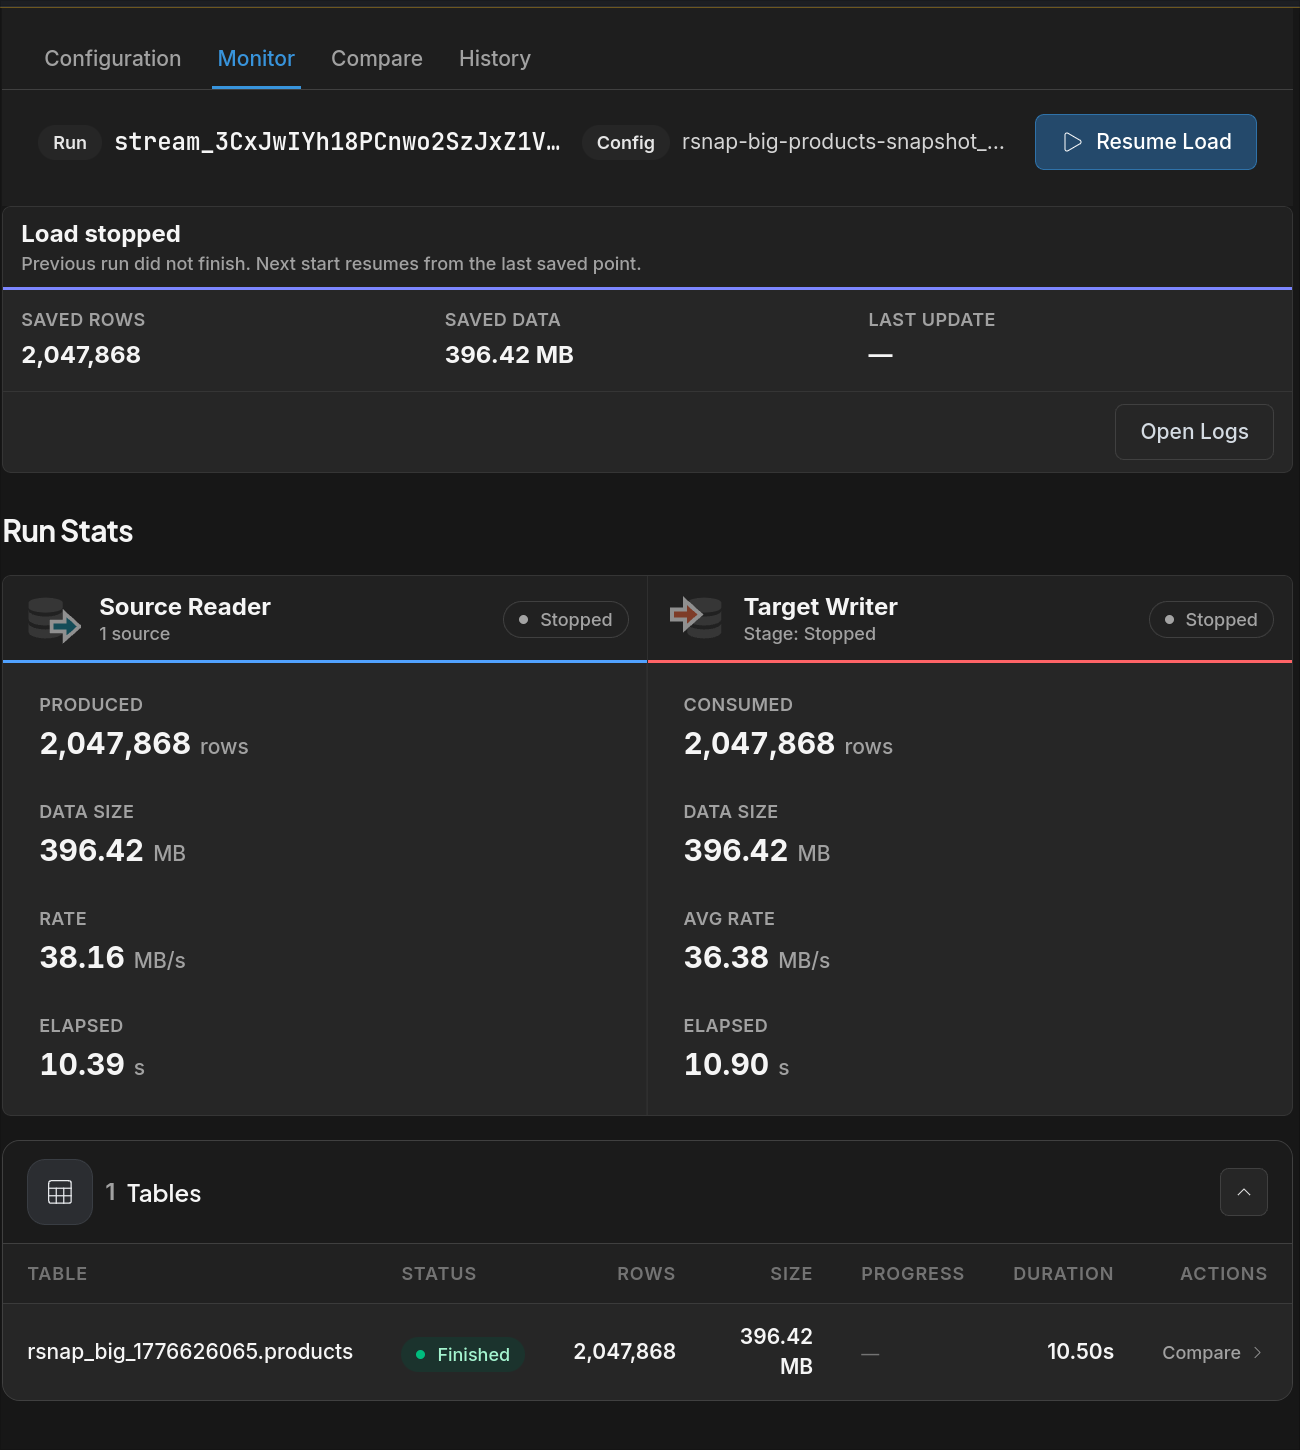Click the play icon in Resume Load

click(x=1072, y=142)
